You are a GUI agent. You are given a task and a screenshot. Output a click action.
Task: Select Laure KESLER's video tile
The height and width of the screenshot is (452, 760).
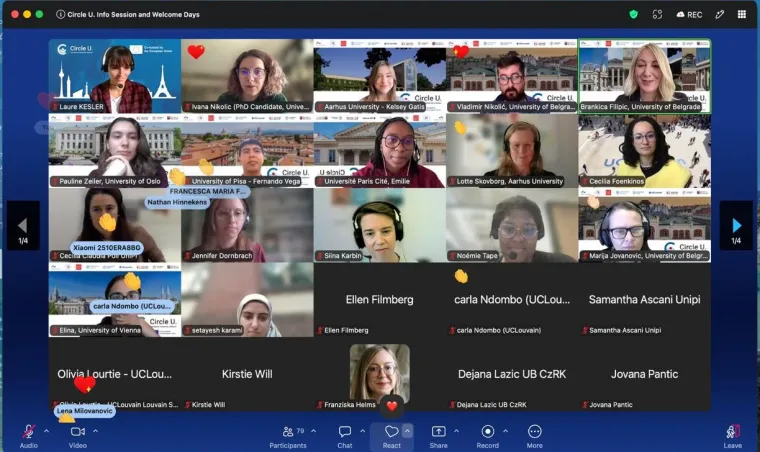click(115, 76)
